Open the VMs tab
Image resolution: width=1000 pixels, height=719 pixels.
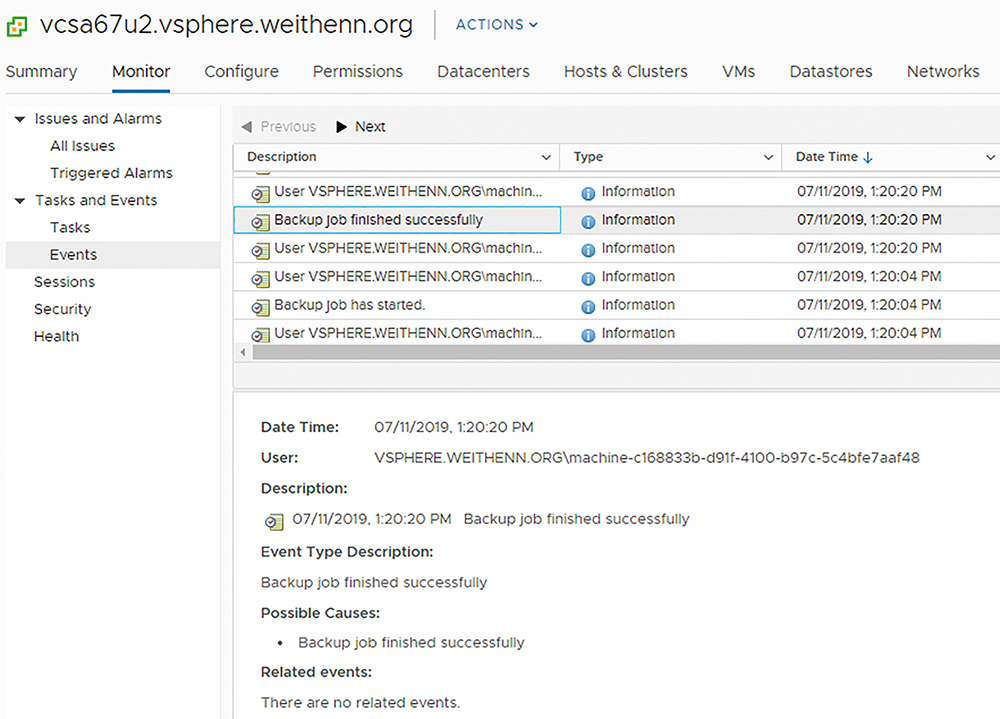tap(739, 71)
